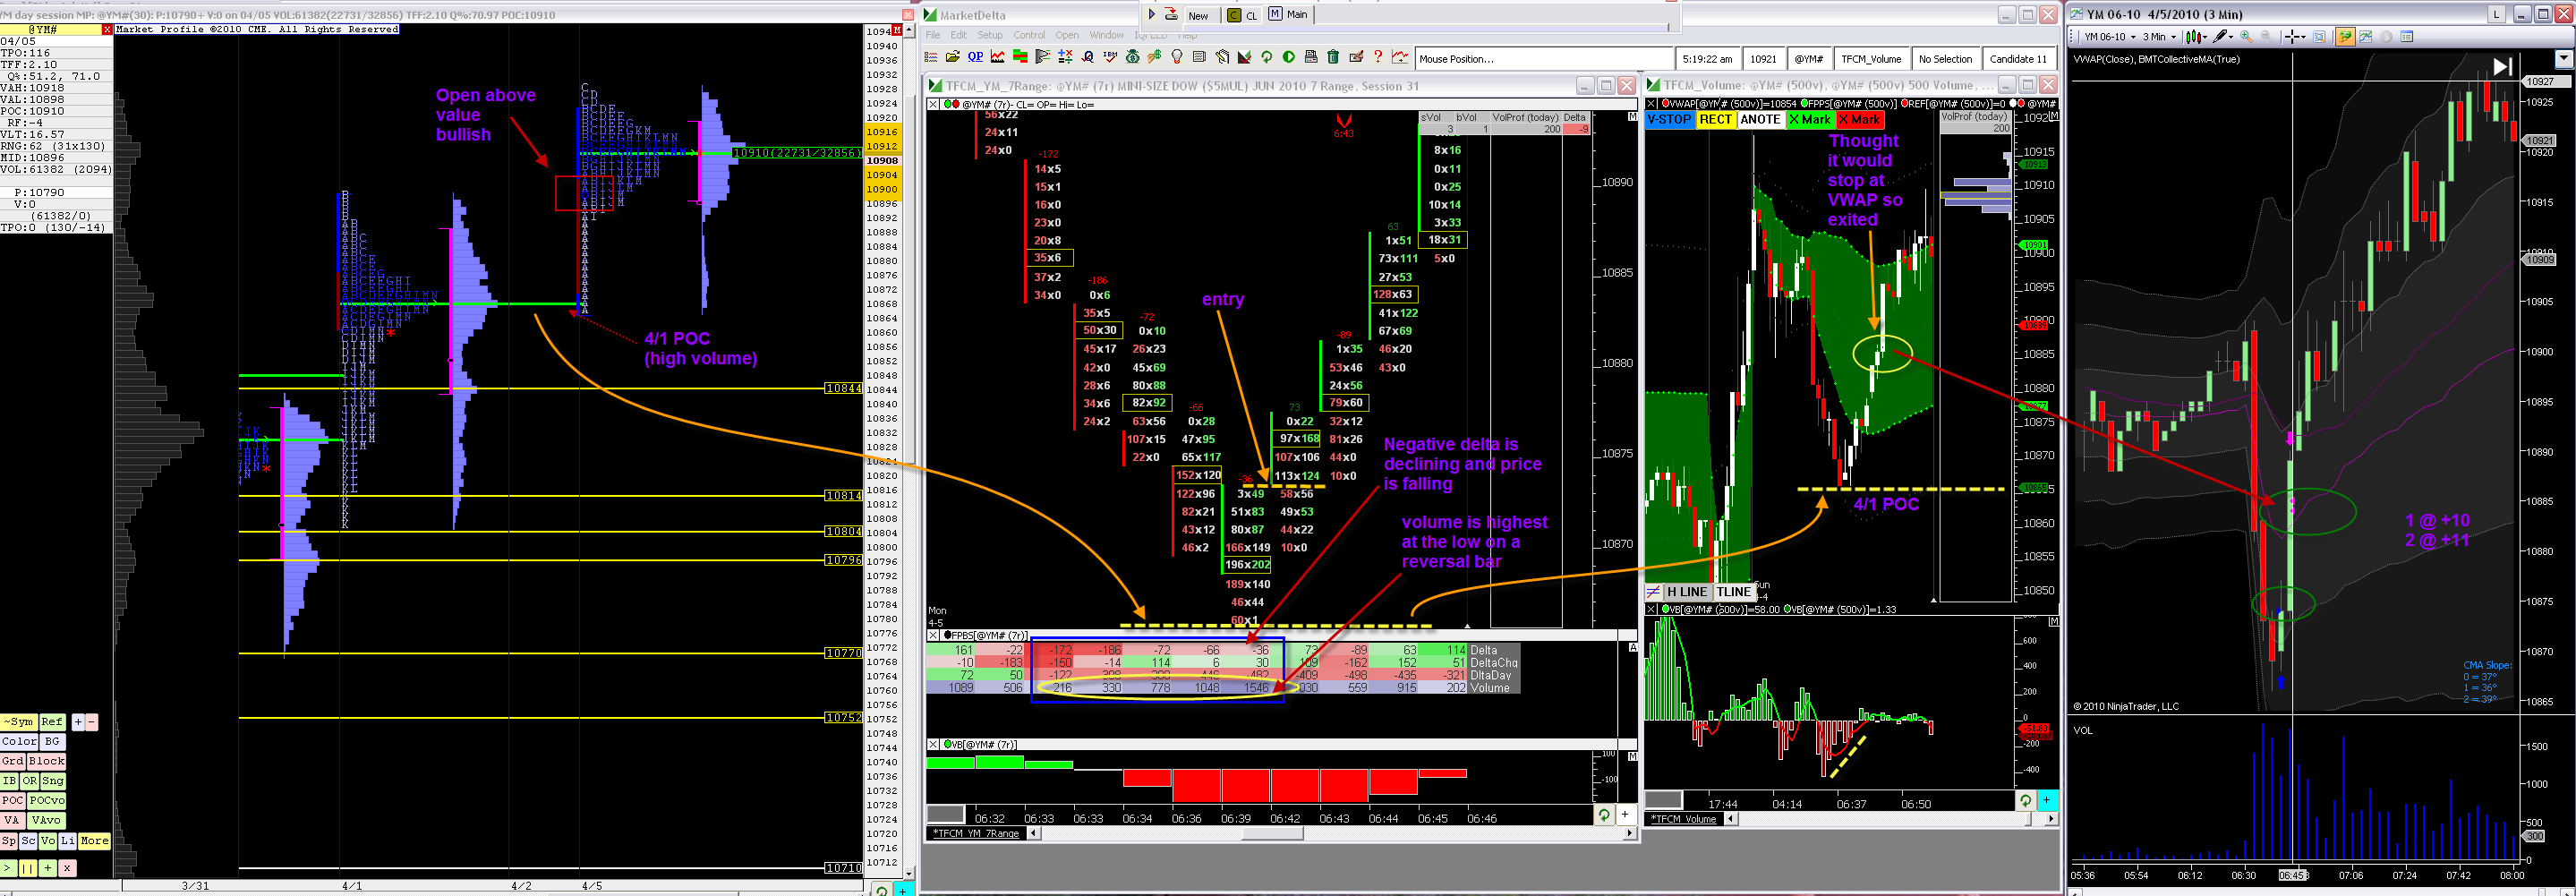
Task: Toggle the POCvo button in Market Profile panel
Action: point(47,801)
